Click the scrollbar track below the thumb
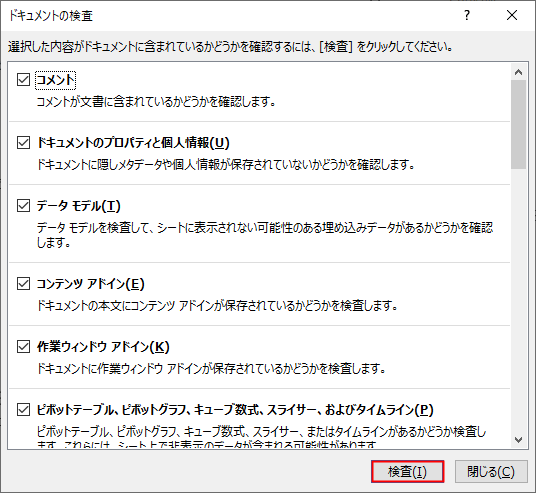 [519, 300]
